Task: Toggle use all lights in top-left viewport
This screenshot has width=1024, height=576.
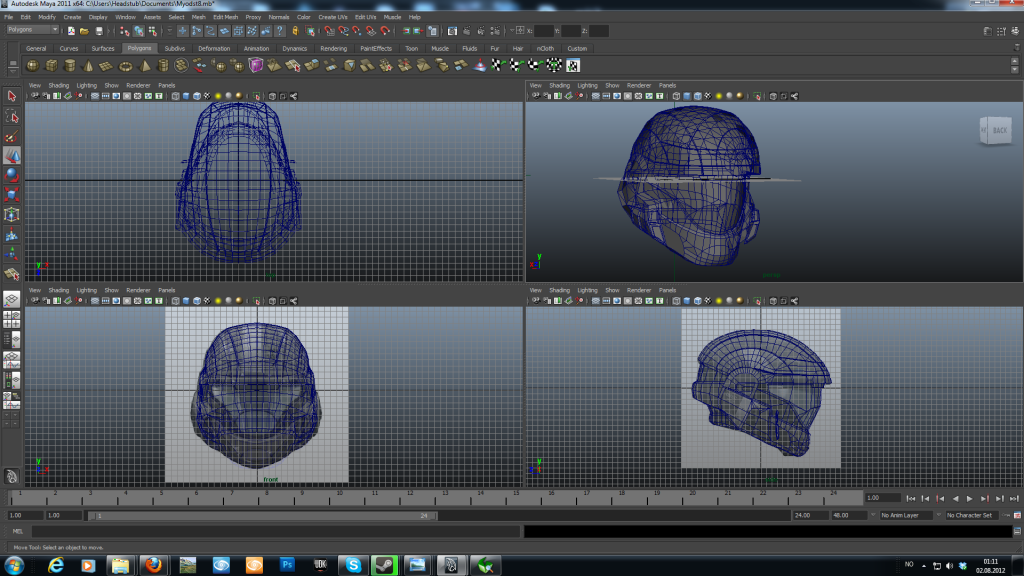Action: (x=218, y=96)
